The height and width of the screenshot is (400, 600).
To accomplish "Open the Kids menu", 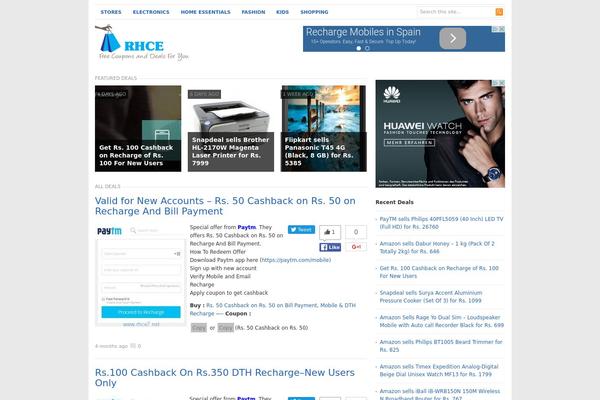I will 282,12.
